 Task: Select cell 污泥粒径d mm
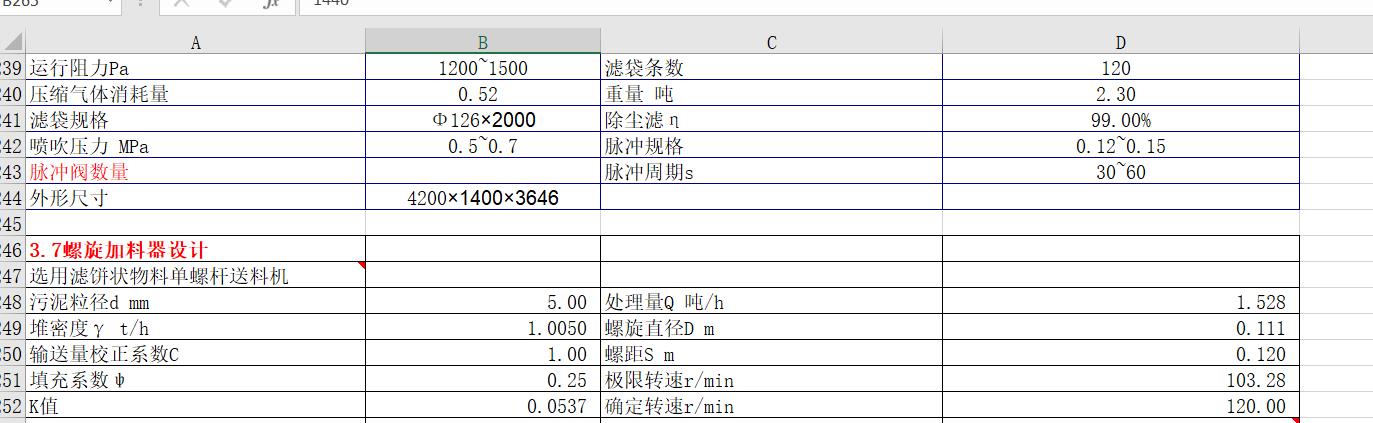195,301
